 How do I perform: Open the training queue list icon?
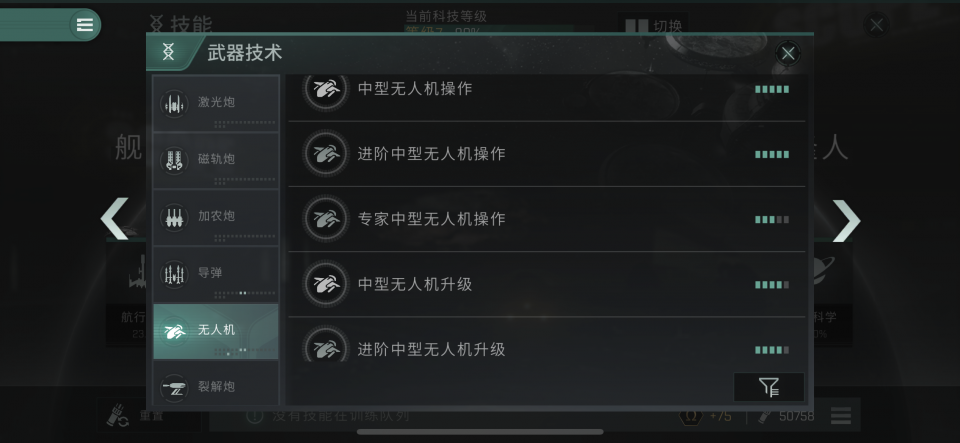[x=841, y=416]
